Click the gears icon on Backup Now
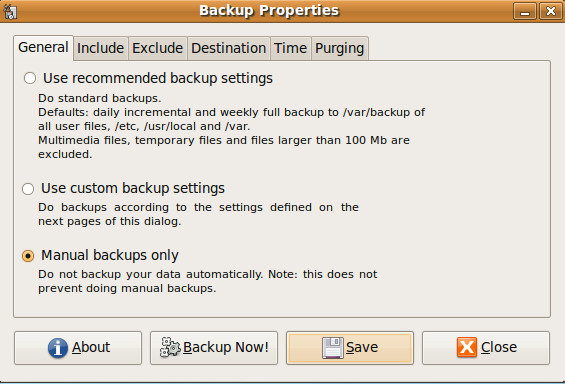565x384 pixels. click(x=170, y=347)
